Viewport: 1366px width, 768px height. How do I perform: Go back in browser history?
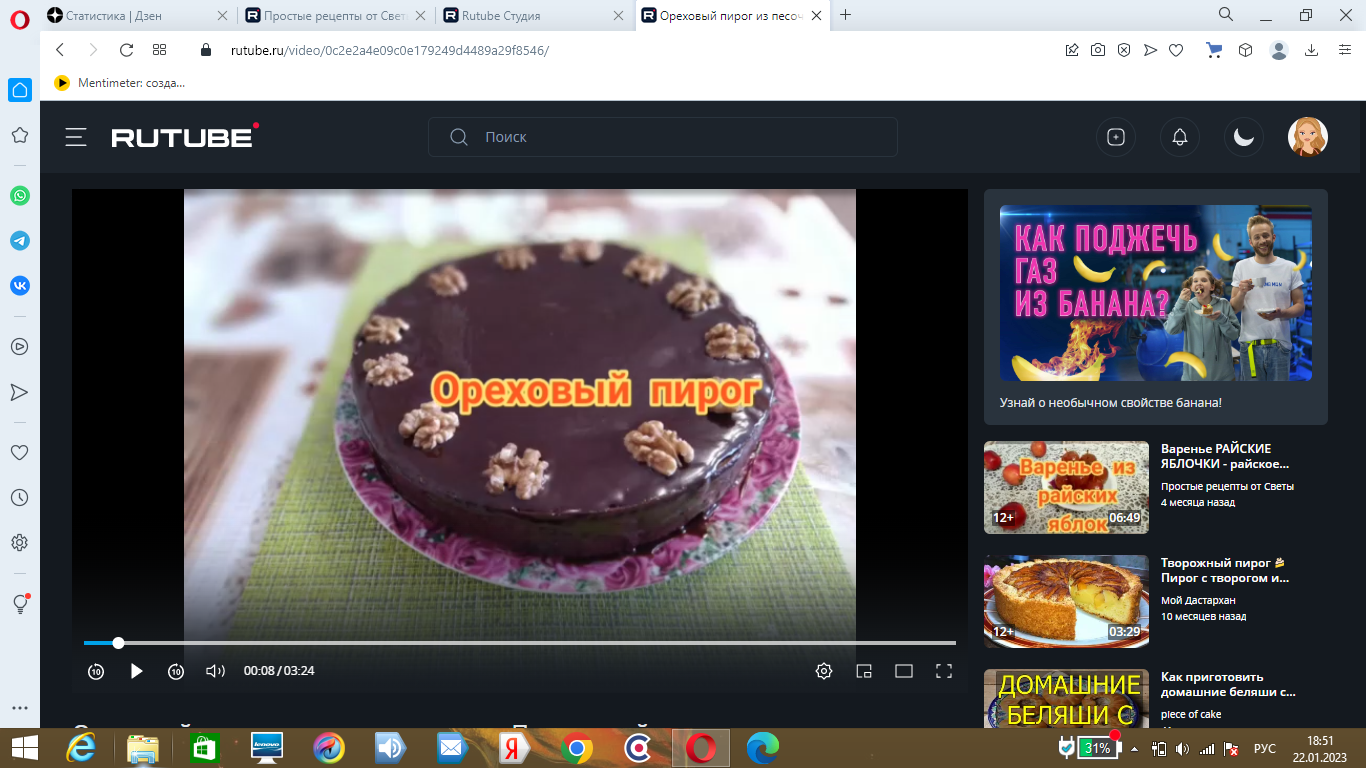tap(60, 50)
